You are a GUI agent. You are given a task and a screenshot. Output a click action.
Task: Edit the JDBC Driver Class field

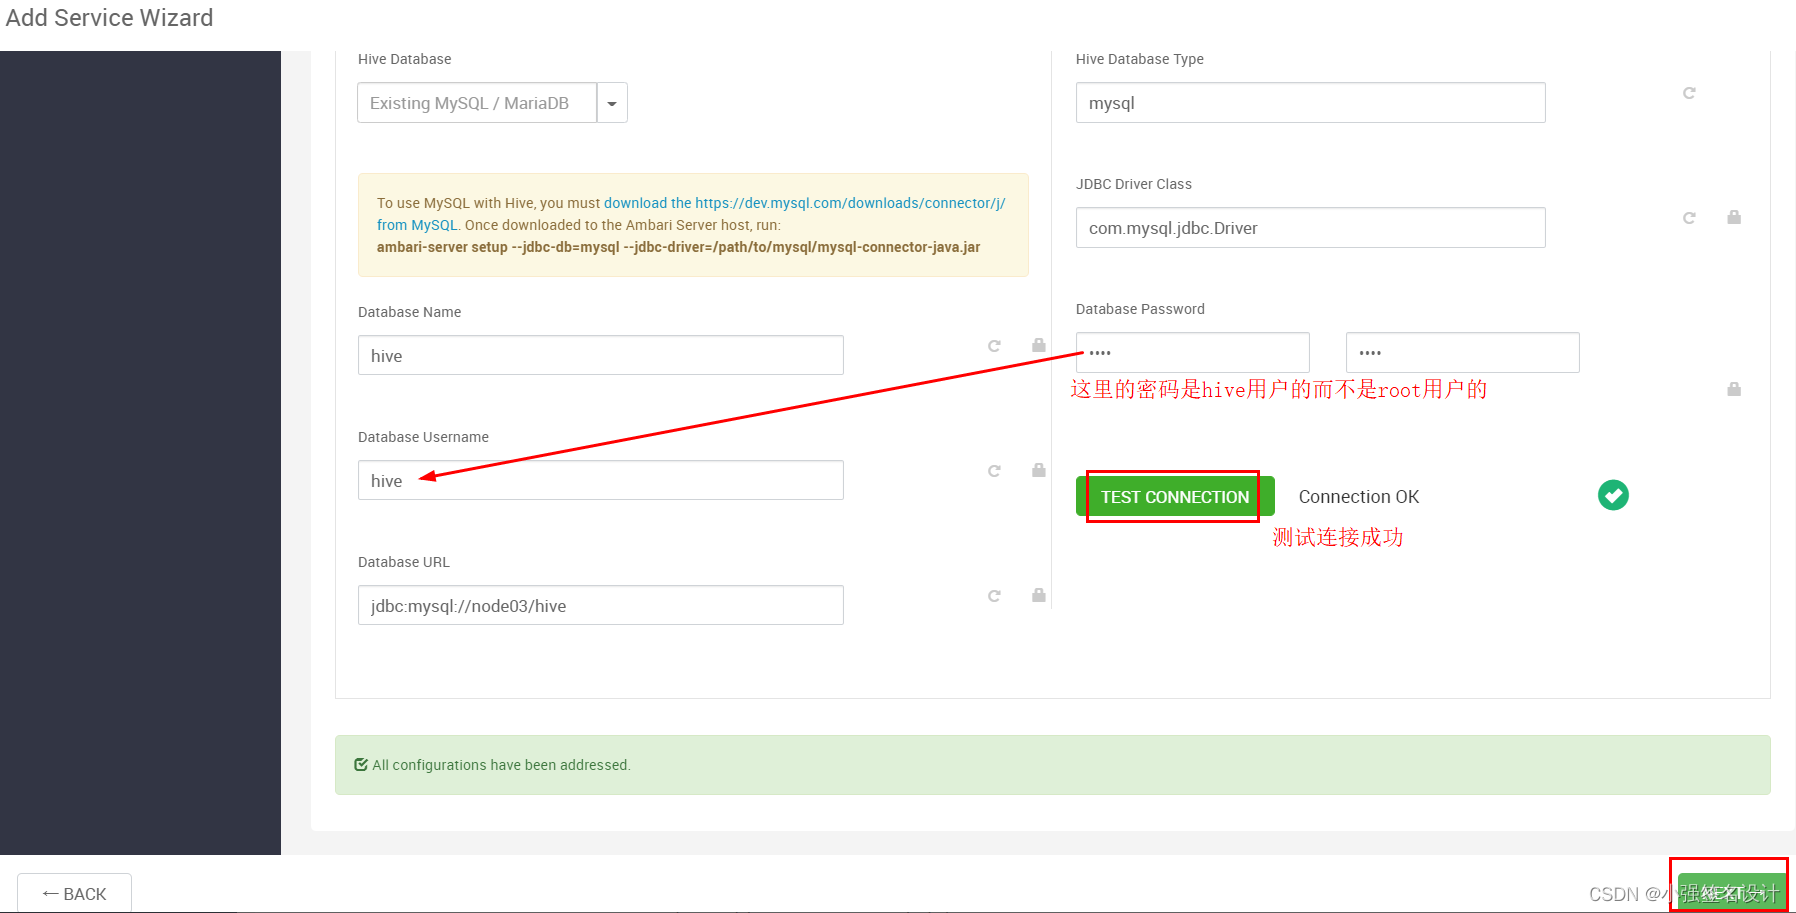(x=1310, y=228)
